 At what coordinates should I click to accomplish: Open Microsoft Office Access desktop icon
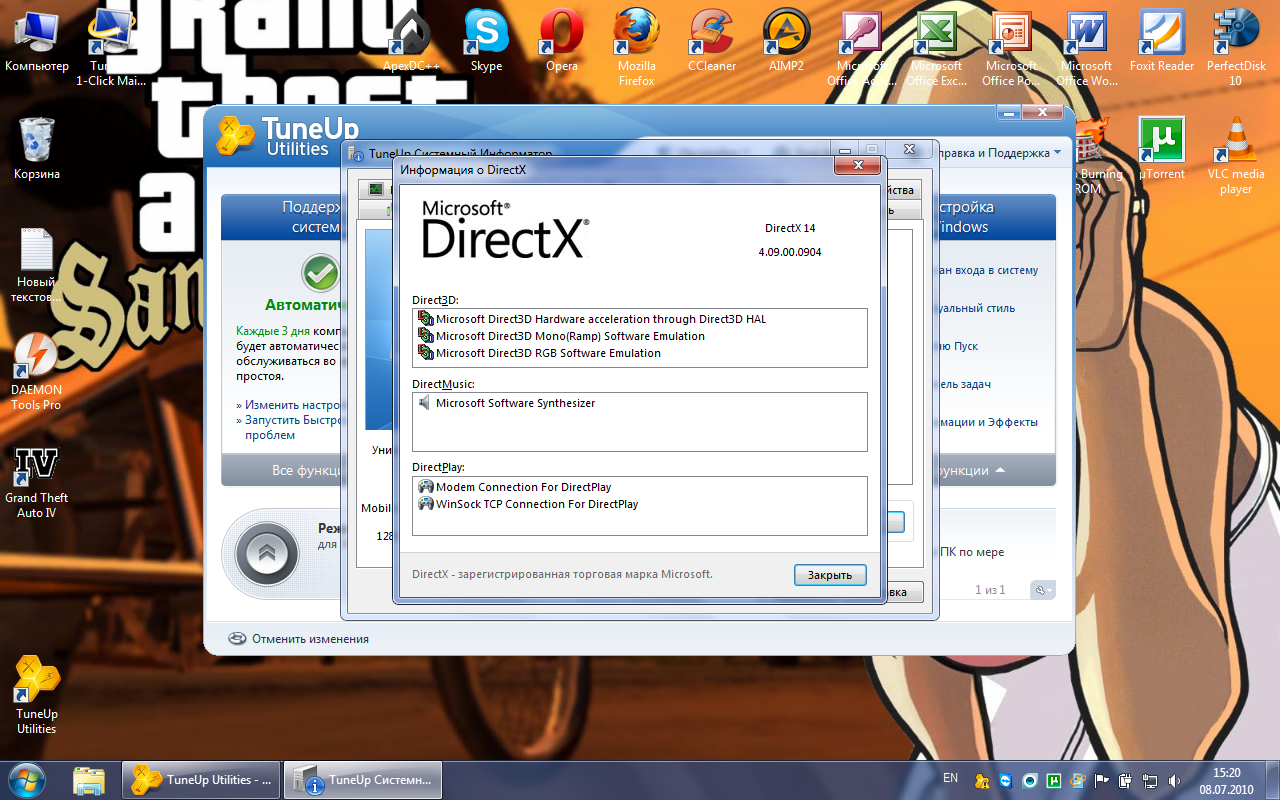pos(862,47)
